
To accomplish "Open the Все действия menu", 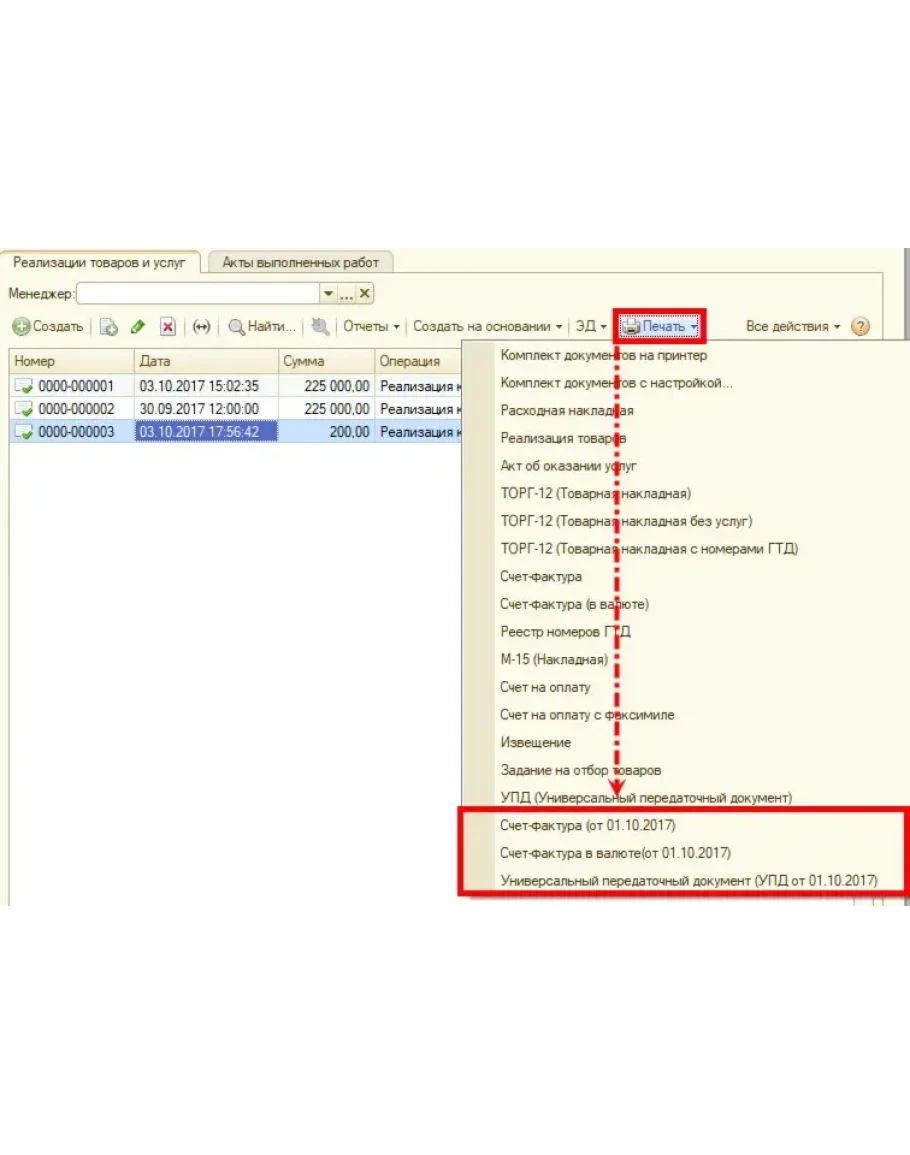I will click(x=793, y=327).
